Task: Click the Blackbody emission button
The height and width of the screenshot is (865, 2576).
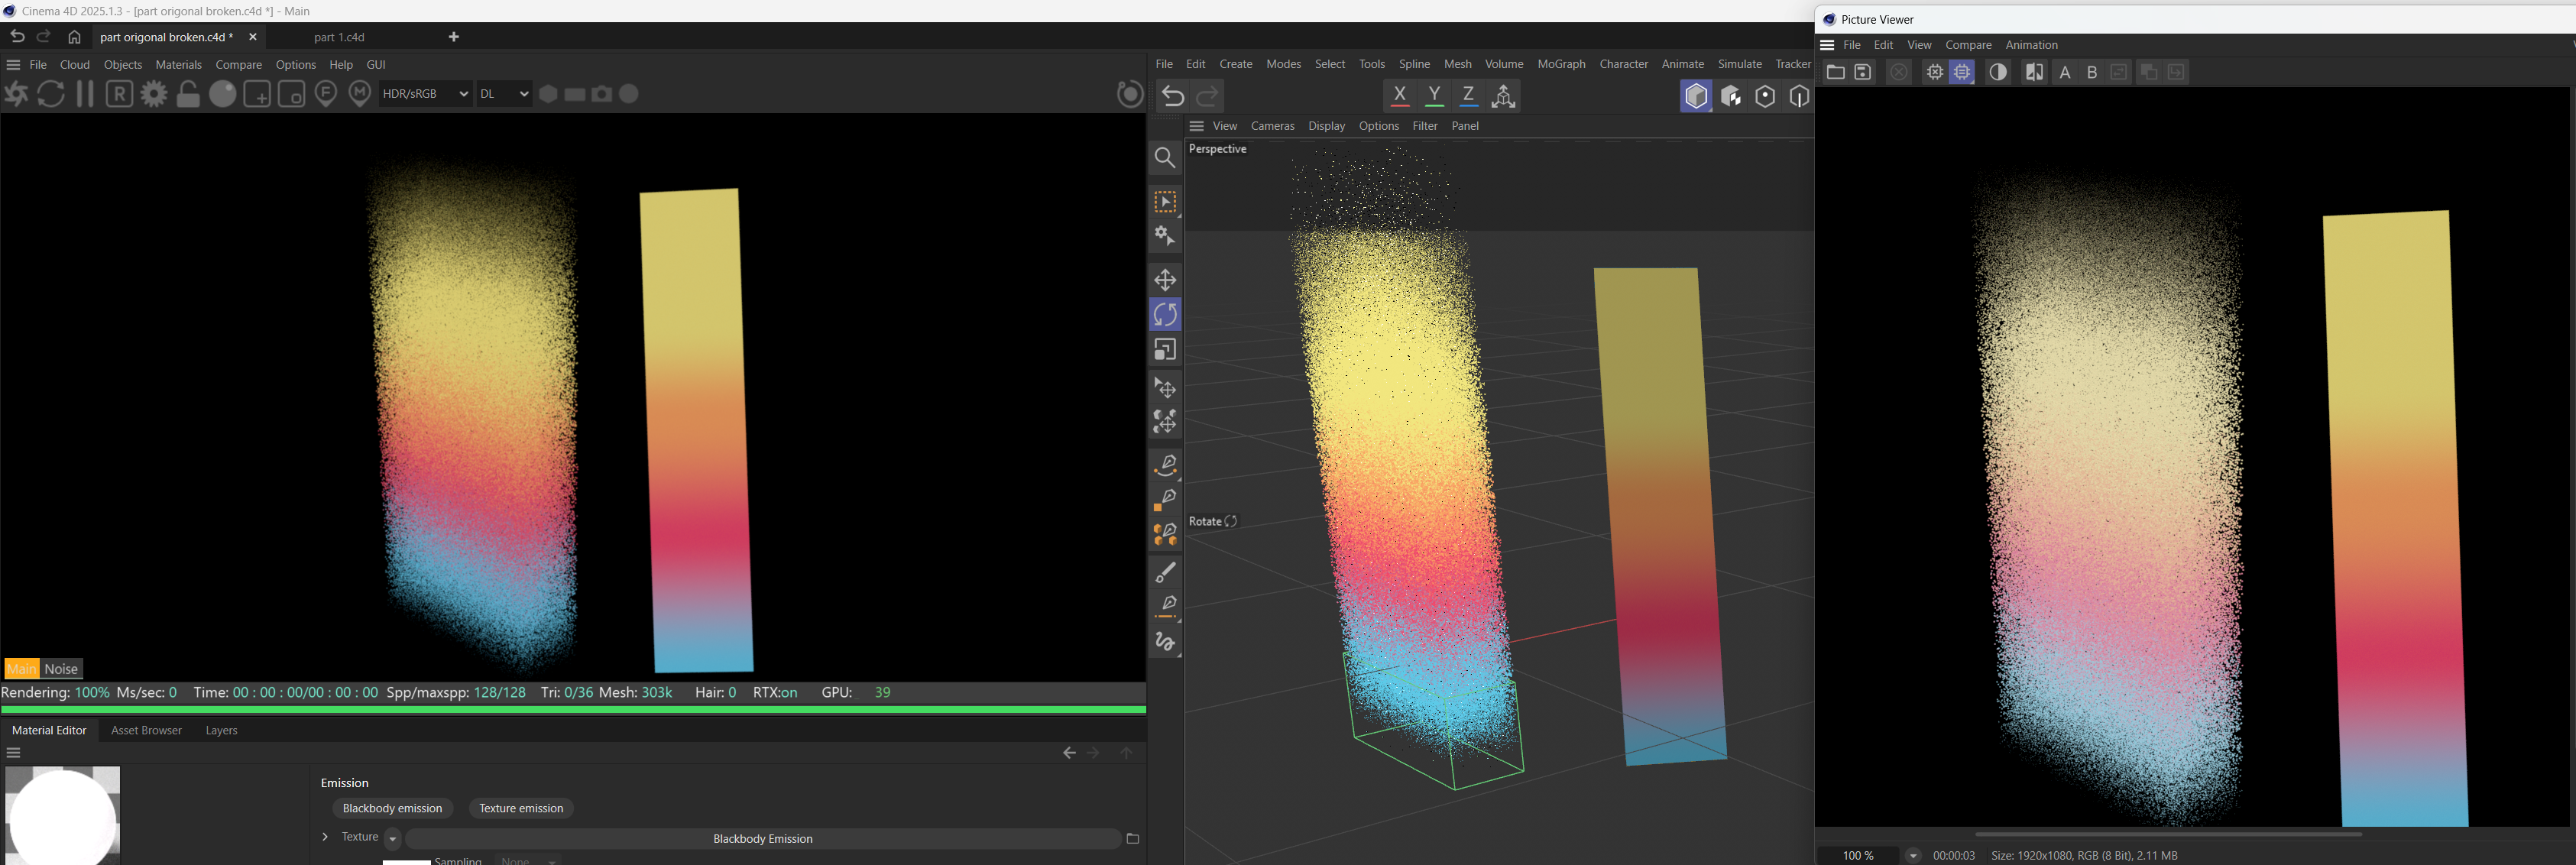Action: click(x=392, y=808)
